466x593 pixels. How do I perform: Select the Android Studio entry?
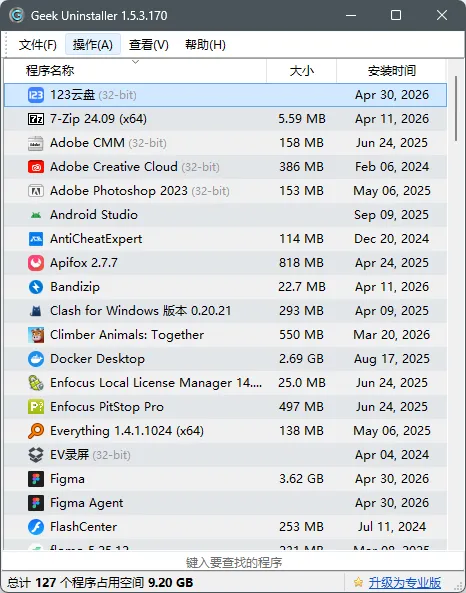click(225, 215)
